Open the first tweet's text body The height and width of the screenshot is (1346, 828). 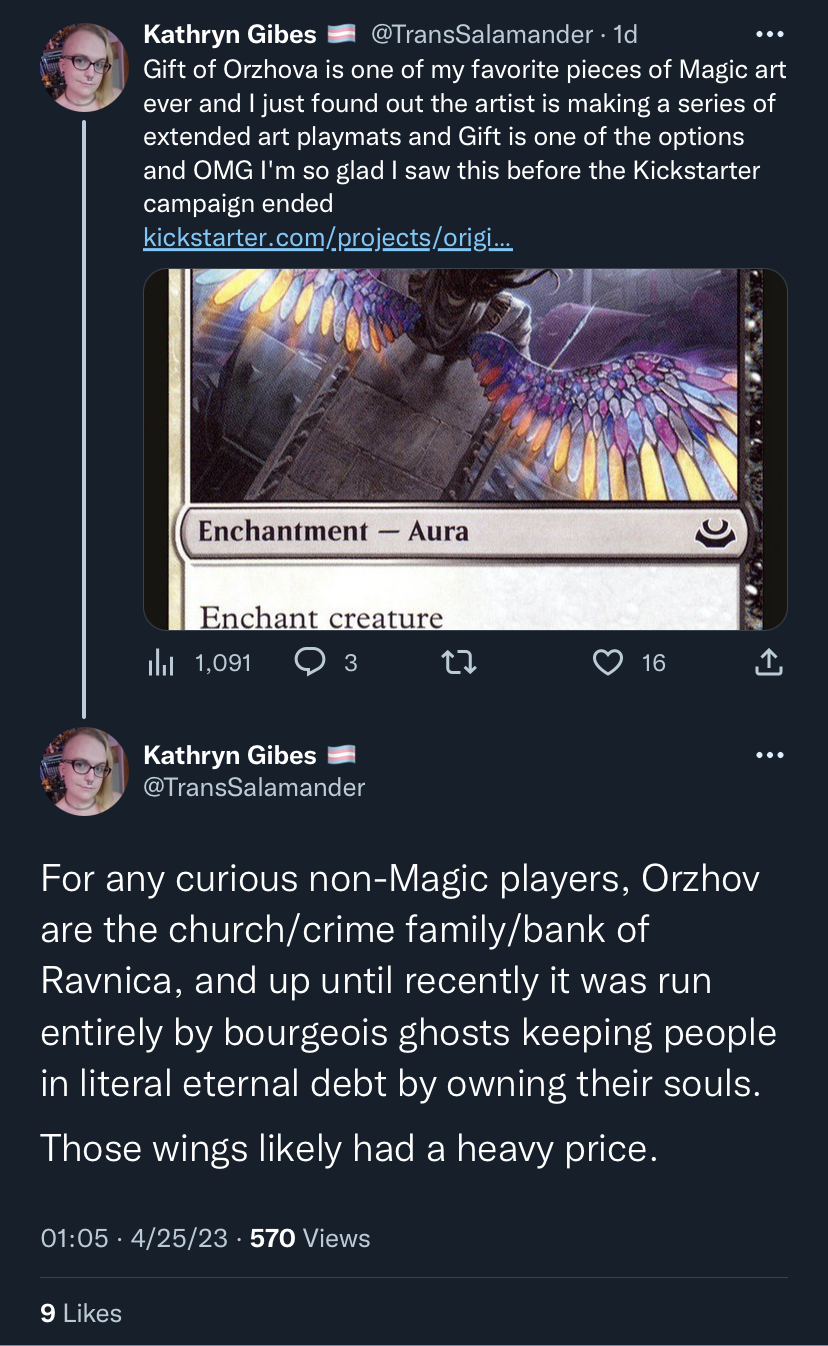pyautogui.click(x=465, y=137)
